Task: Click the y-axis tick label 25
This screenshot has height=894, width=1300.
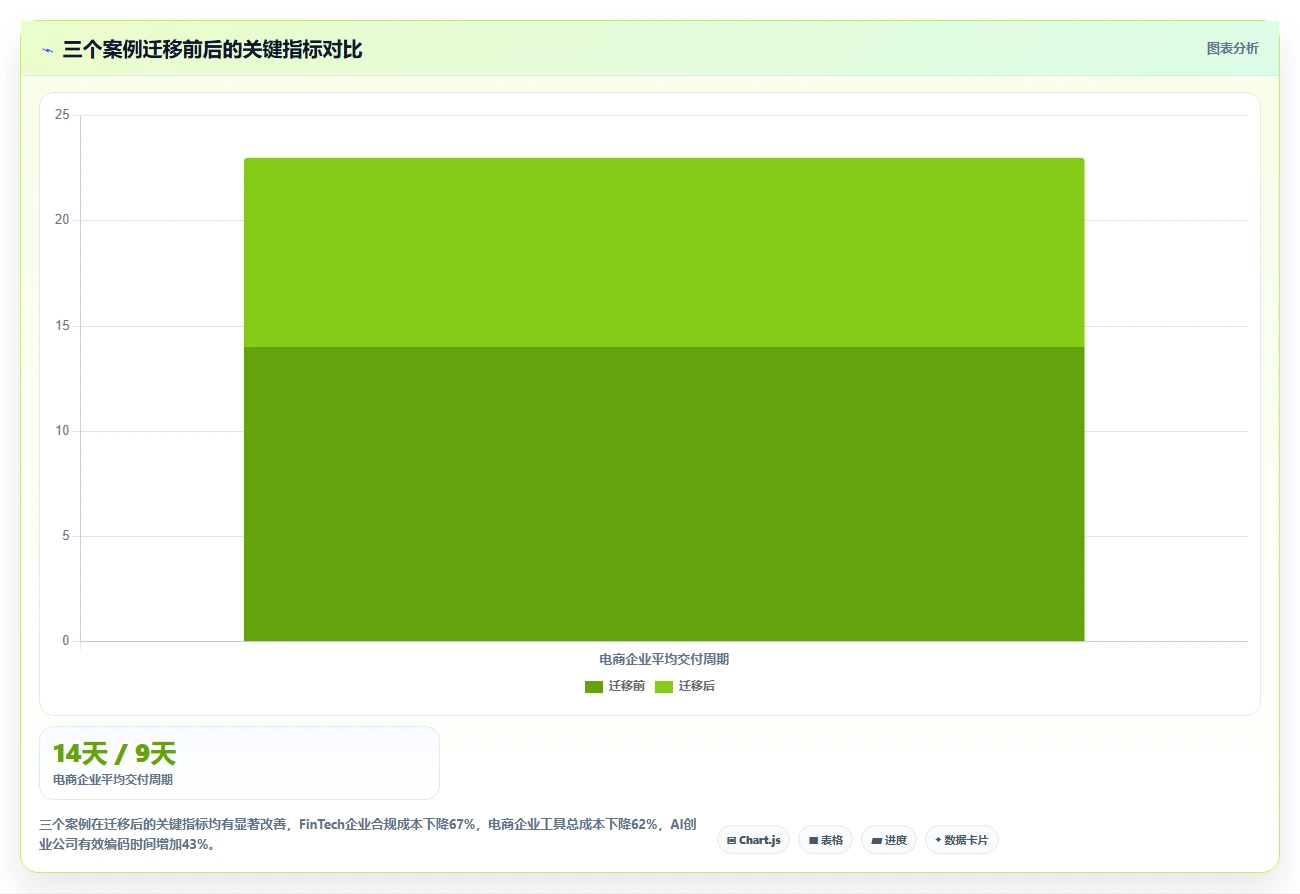Action: (62, 115)
